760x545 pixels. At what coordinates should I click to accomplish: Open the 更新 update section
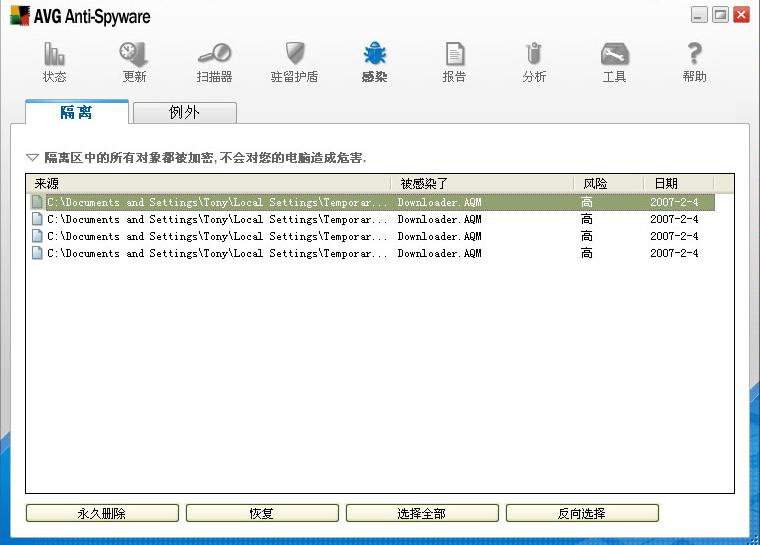coord(134,62)
